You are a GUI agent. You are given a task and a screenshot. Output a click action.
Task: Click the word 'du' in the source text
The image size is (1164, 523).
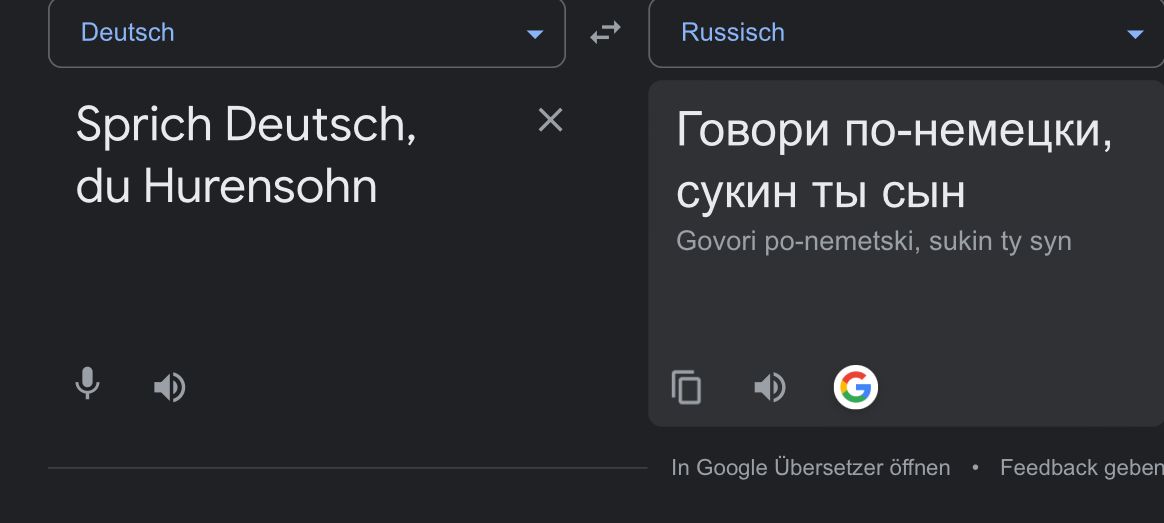coord(103,187)
